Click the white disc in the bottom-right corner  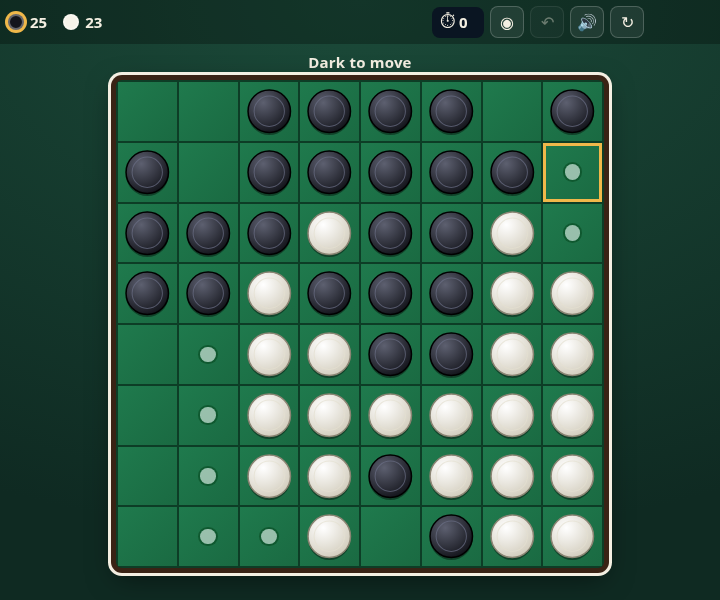(x=572, y=536)
